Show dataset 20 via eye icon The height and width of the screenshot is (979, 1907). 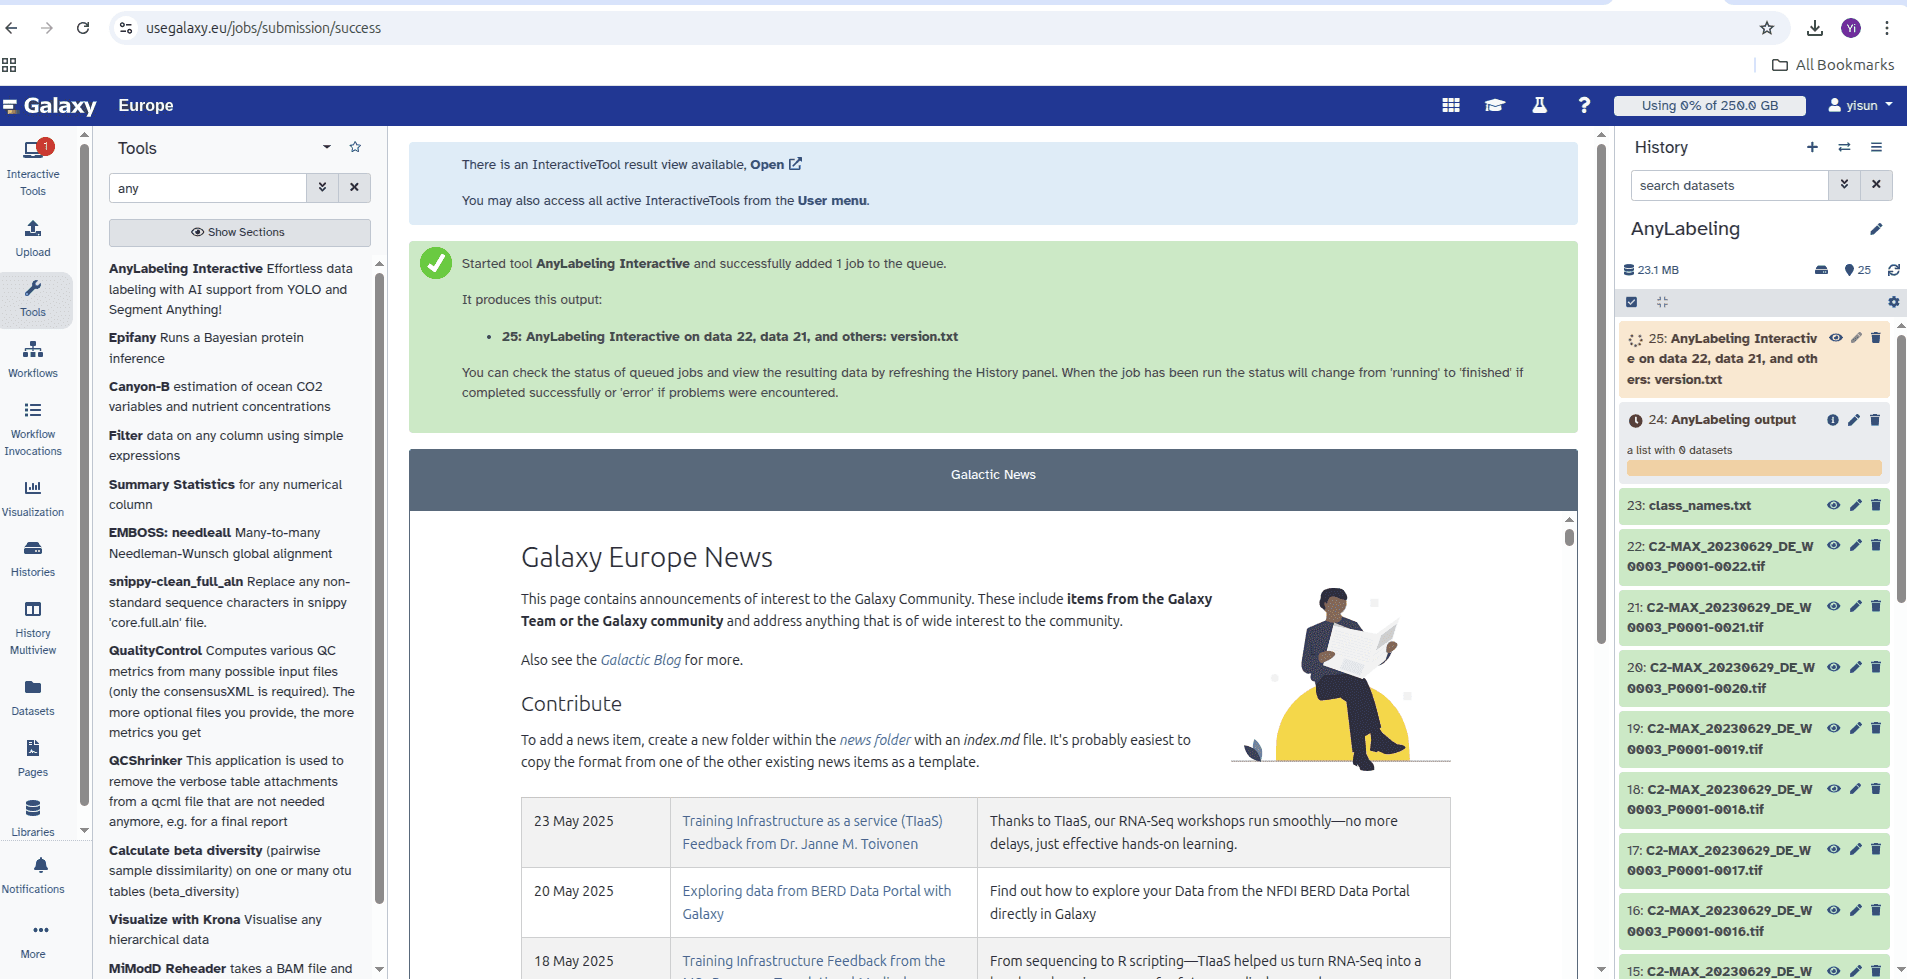pyautogui.click(x=1834, y=667)
